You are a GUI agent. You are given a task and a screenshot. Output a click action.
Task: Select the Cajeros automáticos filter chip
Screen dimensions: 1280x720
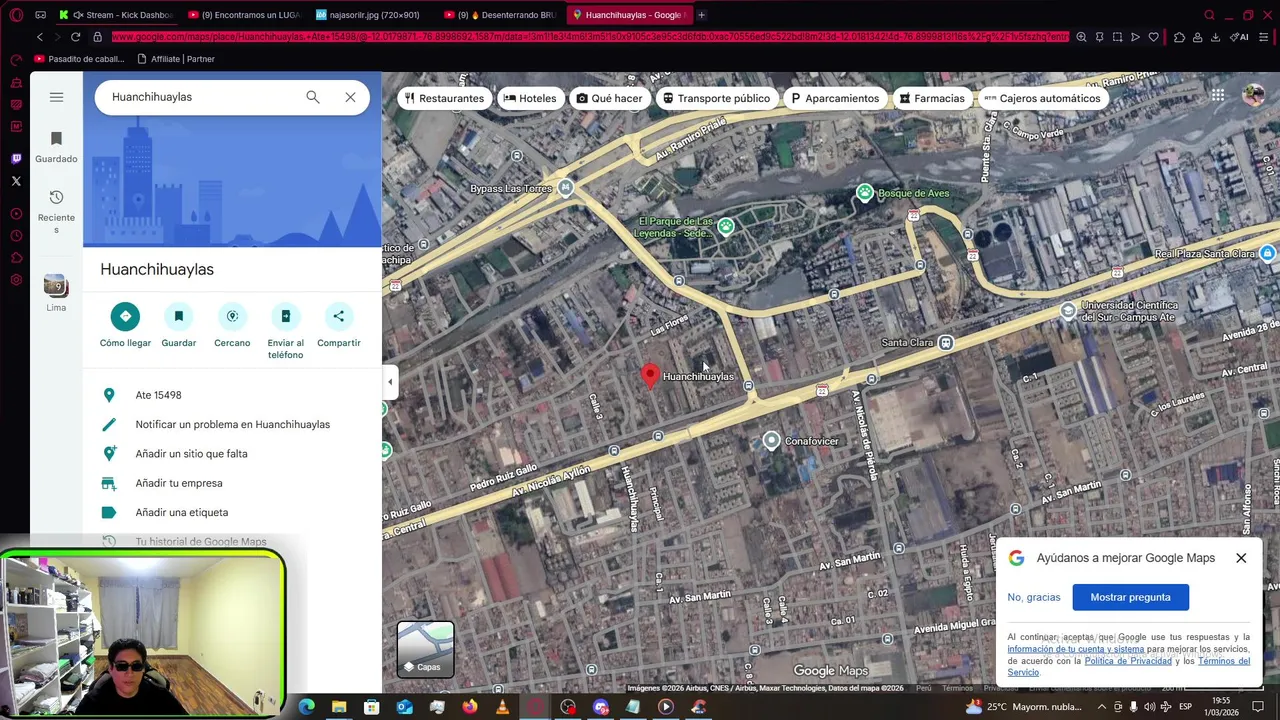pos(1042,98)
